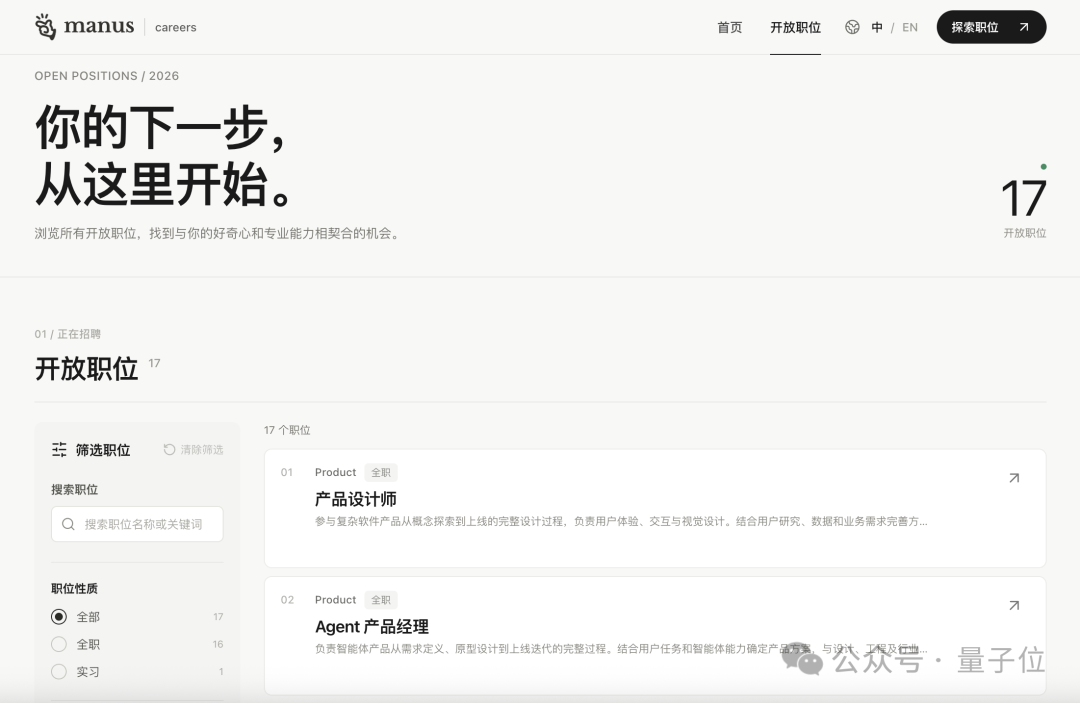Select the 全部 radio option
The image size is (1080, 703).
pyautogui.click(x=59, y=616)
